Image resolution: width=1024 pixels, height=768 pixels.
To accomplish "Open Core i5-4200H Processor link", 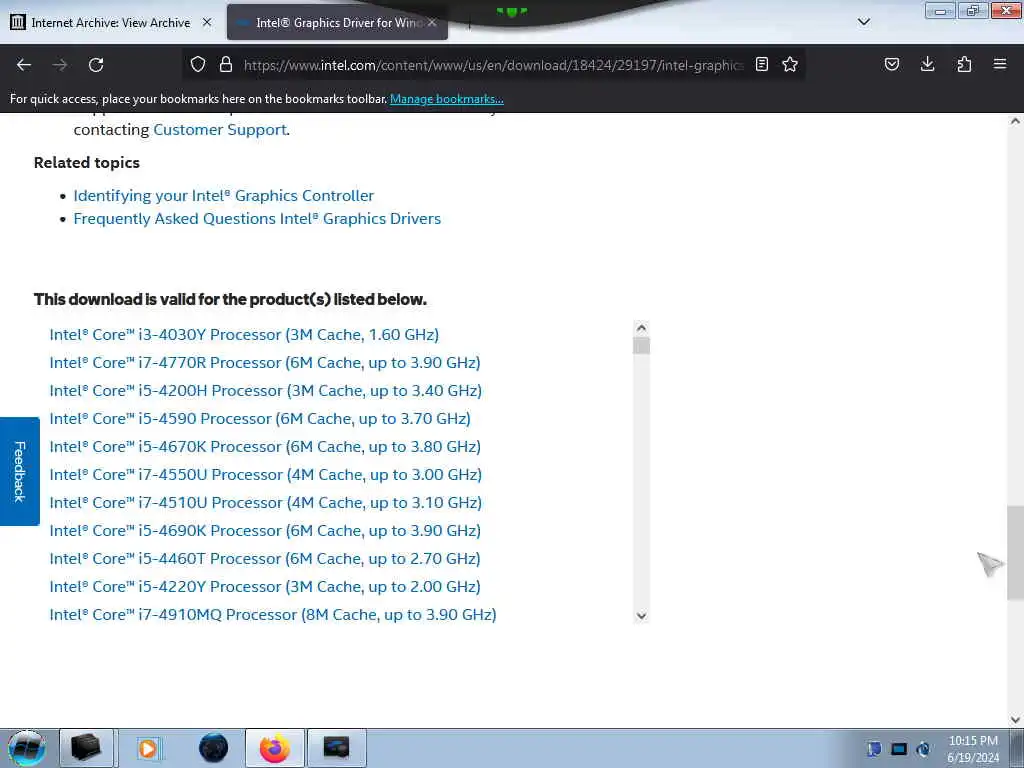I will [266, 391].
